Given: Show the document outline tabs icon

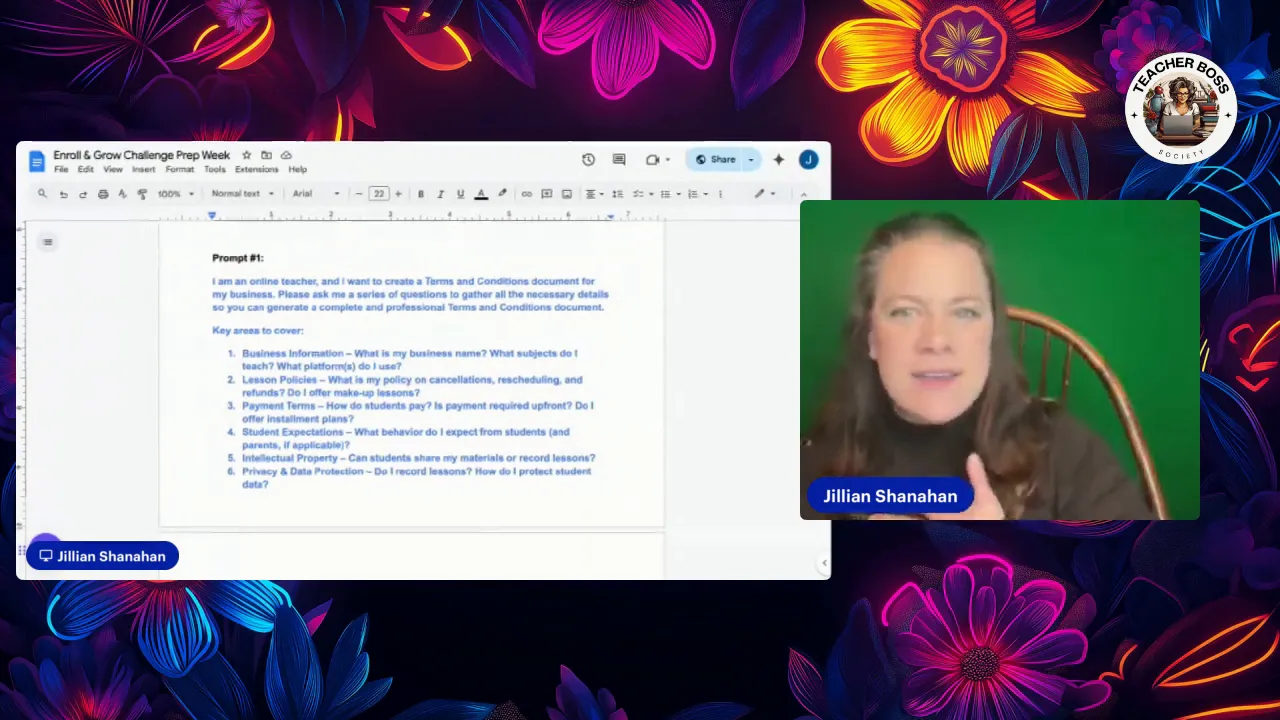Looking at the screenshot, I should [x=47, y=242].
